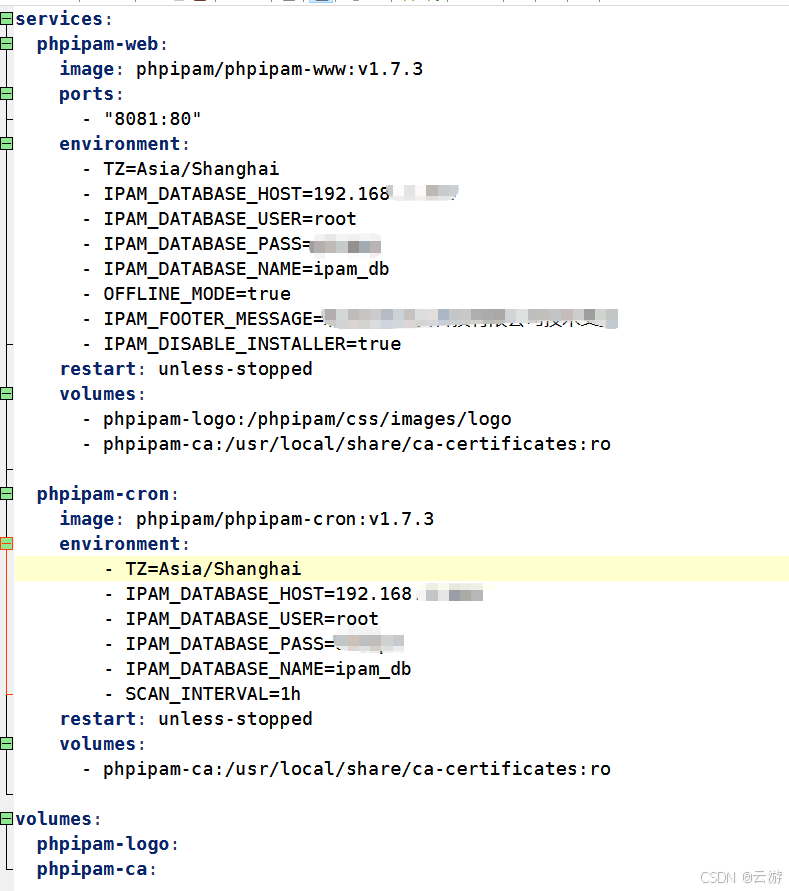Image resolution: width=789 pixels, height=891 pixels.
Task: Click 'TZ=Asia/Shanghai' under phpipam-web environment
Action: click(x=191, y=169)
